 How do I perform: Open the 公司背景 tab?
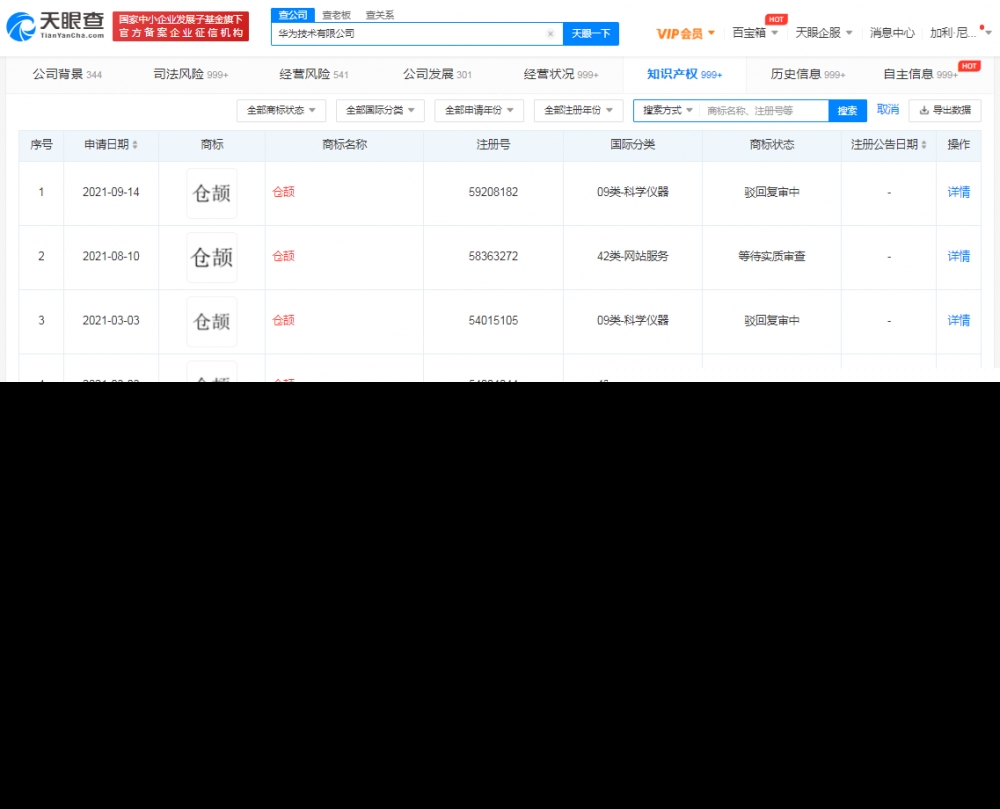pos(67,74)
